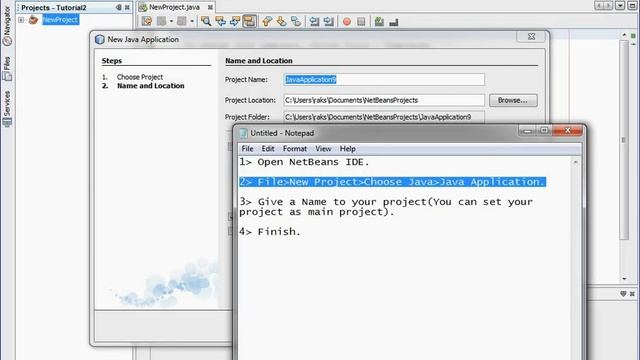Click the Comment toolbar icon
Screen dimensions: 640x360
[379, 21]
